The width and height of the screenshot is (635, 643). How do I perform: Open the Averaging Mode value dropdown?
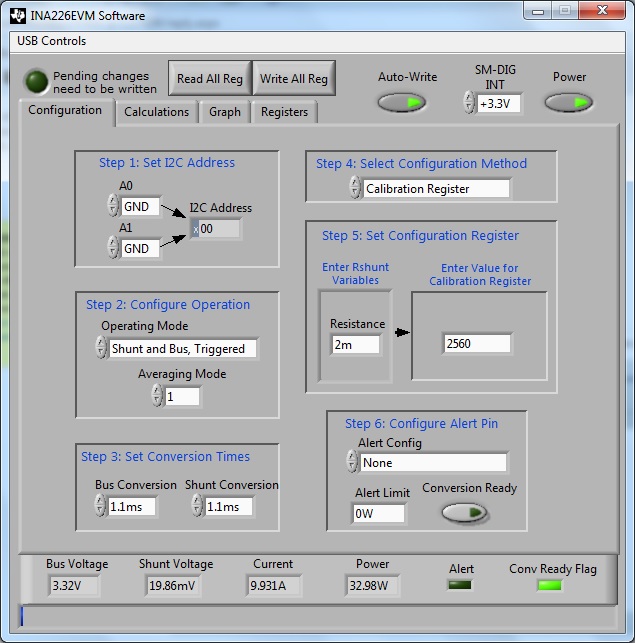point(183,397)
